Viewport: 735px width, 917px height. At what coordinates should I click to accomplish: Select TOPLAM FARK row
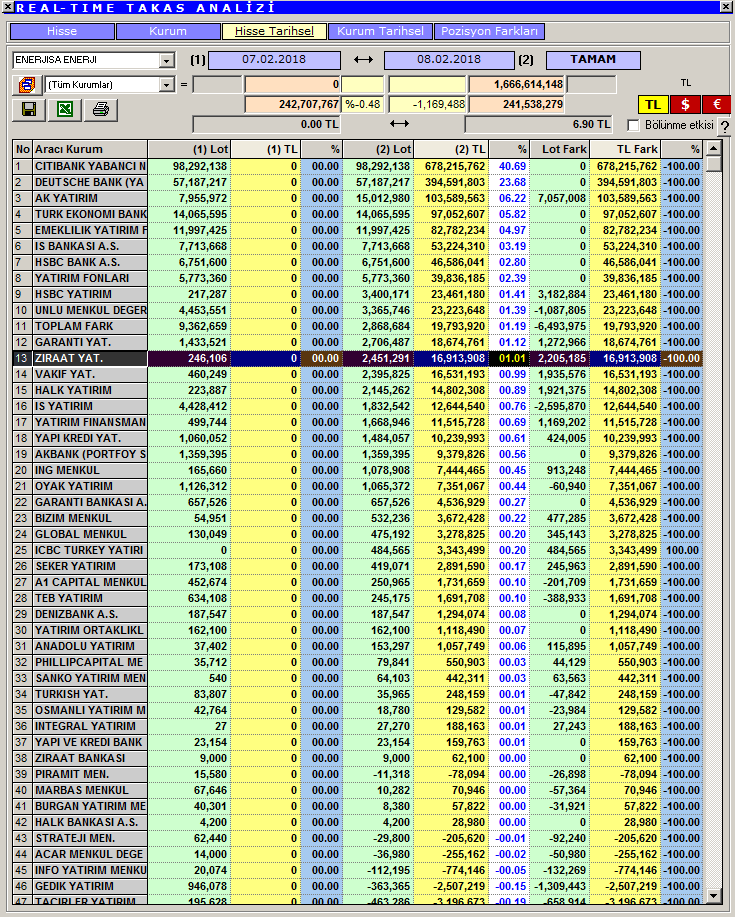358,326
